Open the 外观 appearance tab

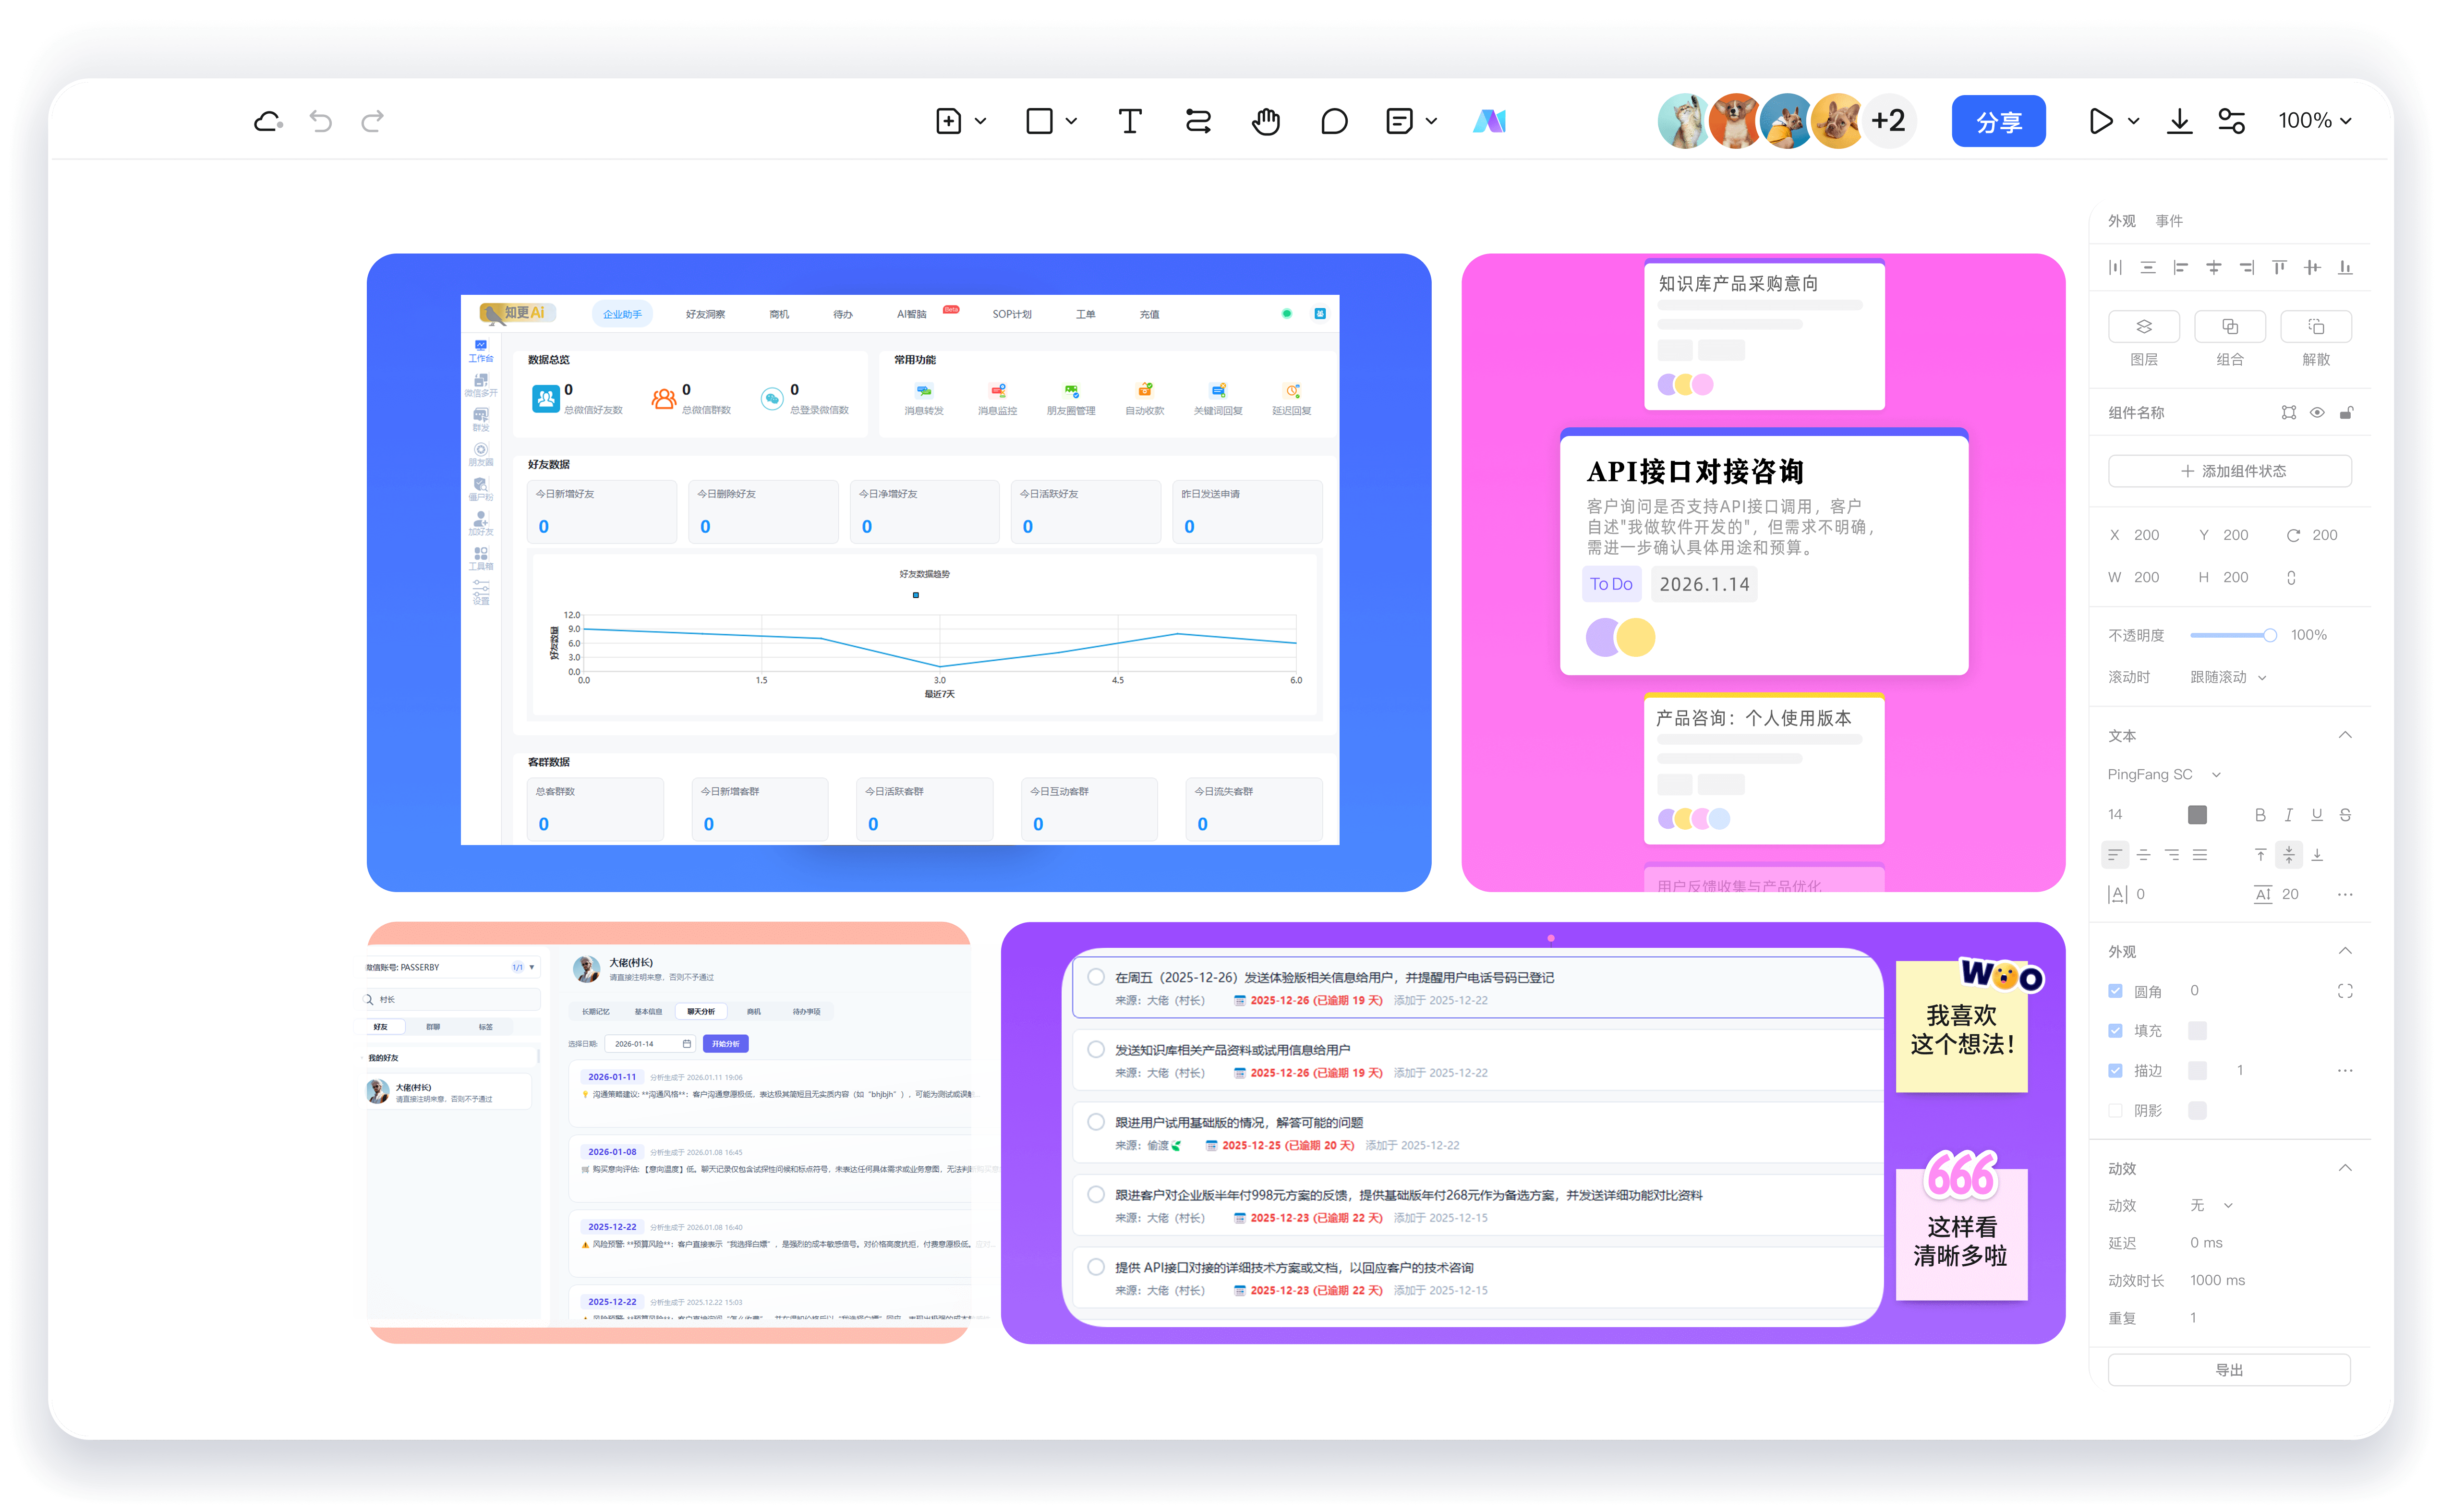pos(2121,221)
